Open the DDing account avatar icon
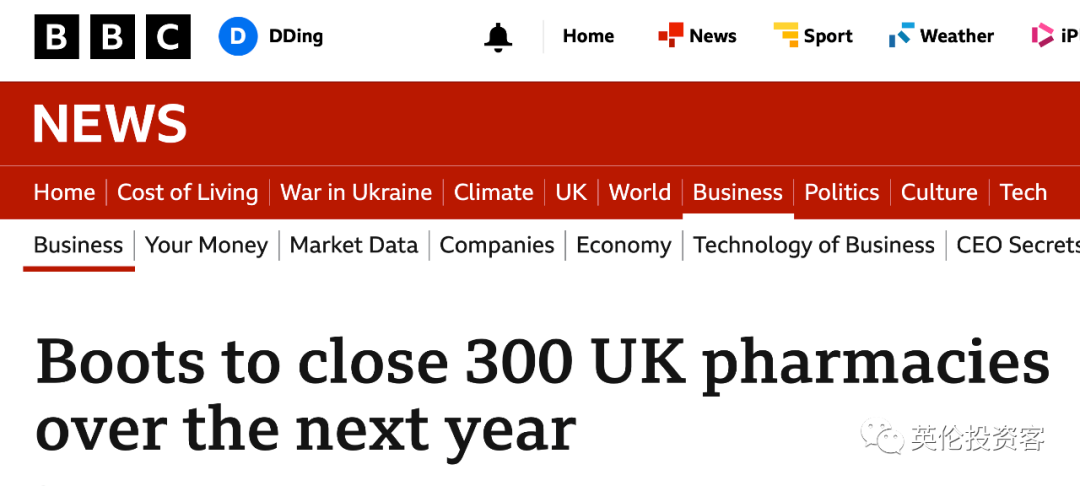This screenshot has width=1080, height=486. [x=238, y=37]
